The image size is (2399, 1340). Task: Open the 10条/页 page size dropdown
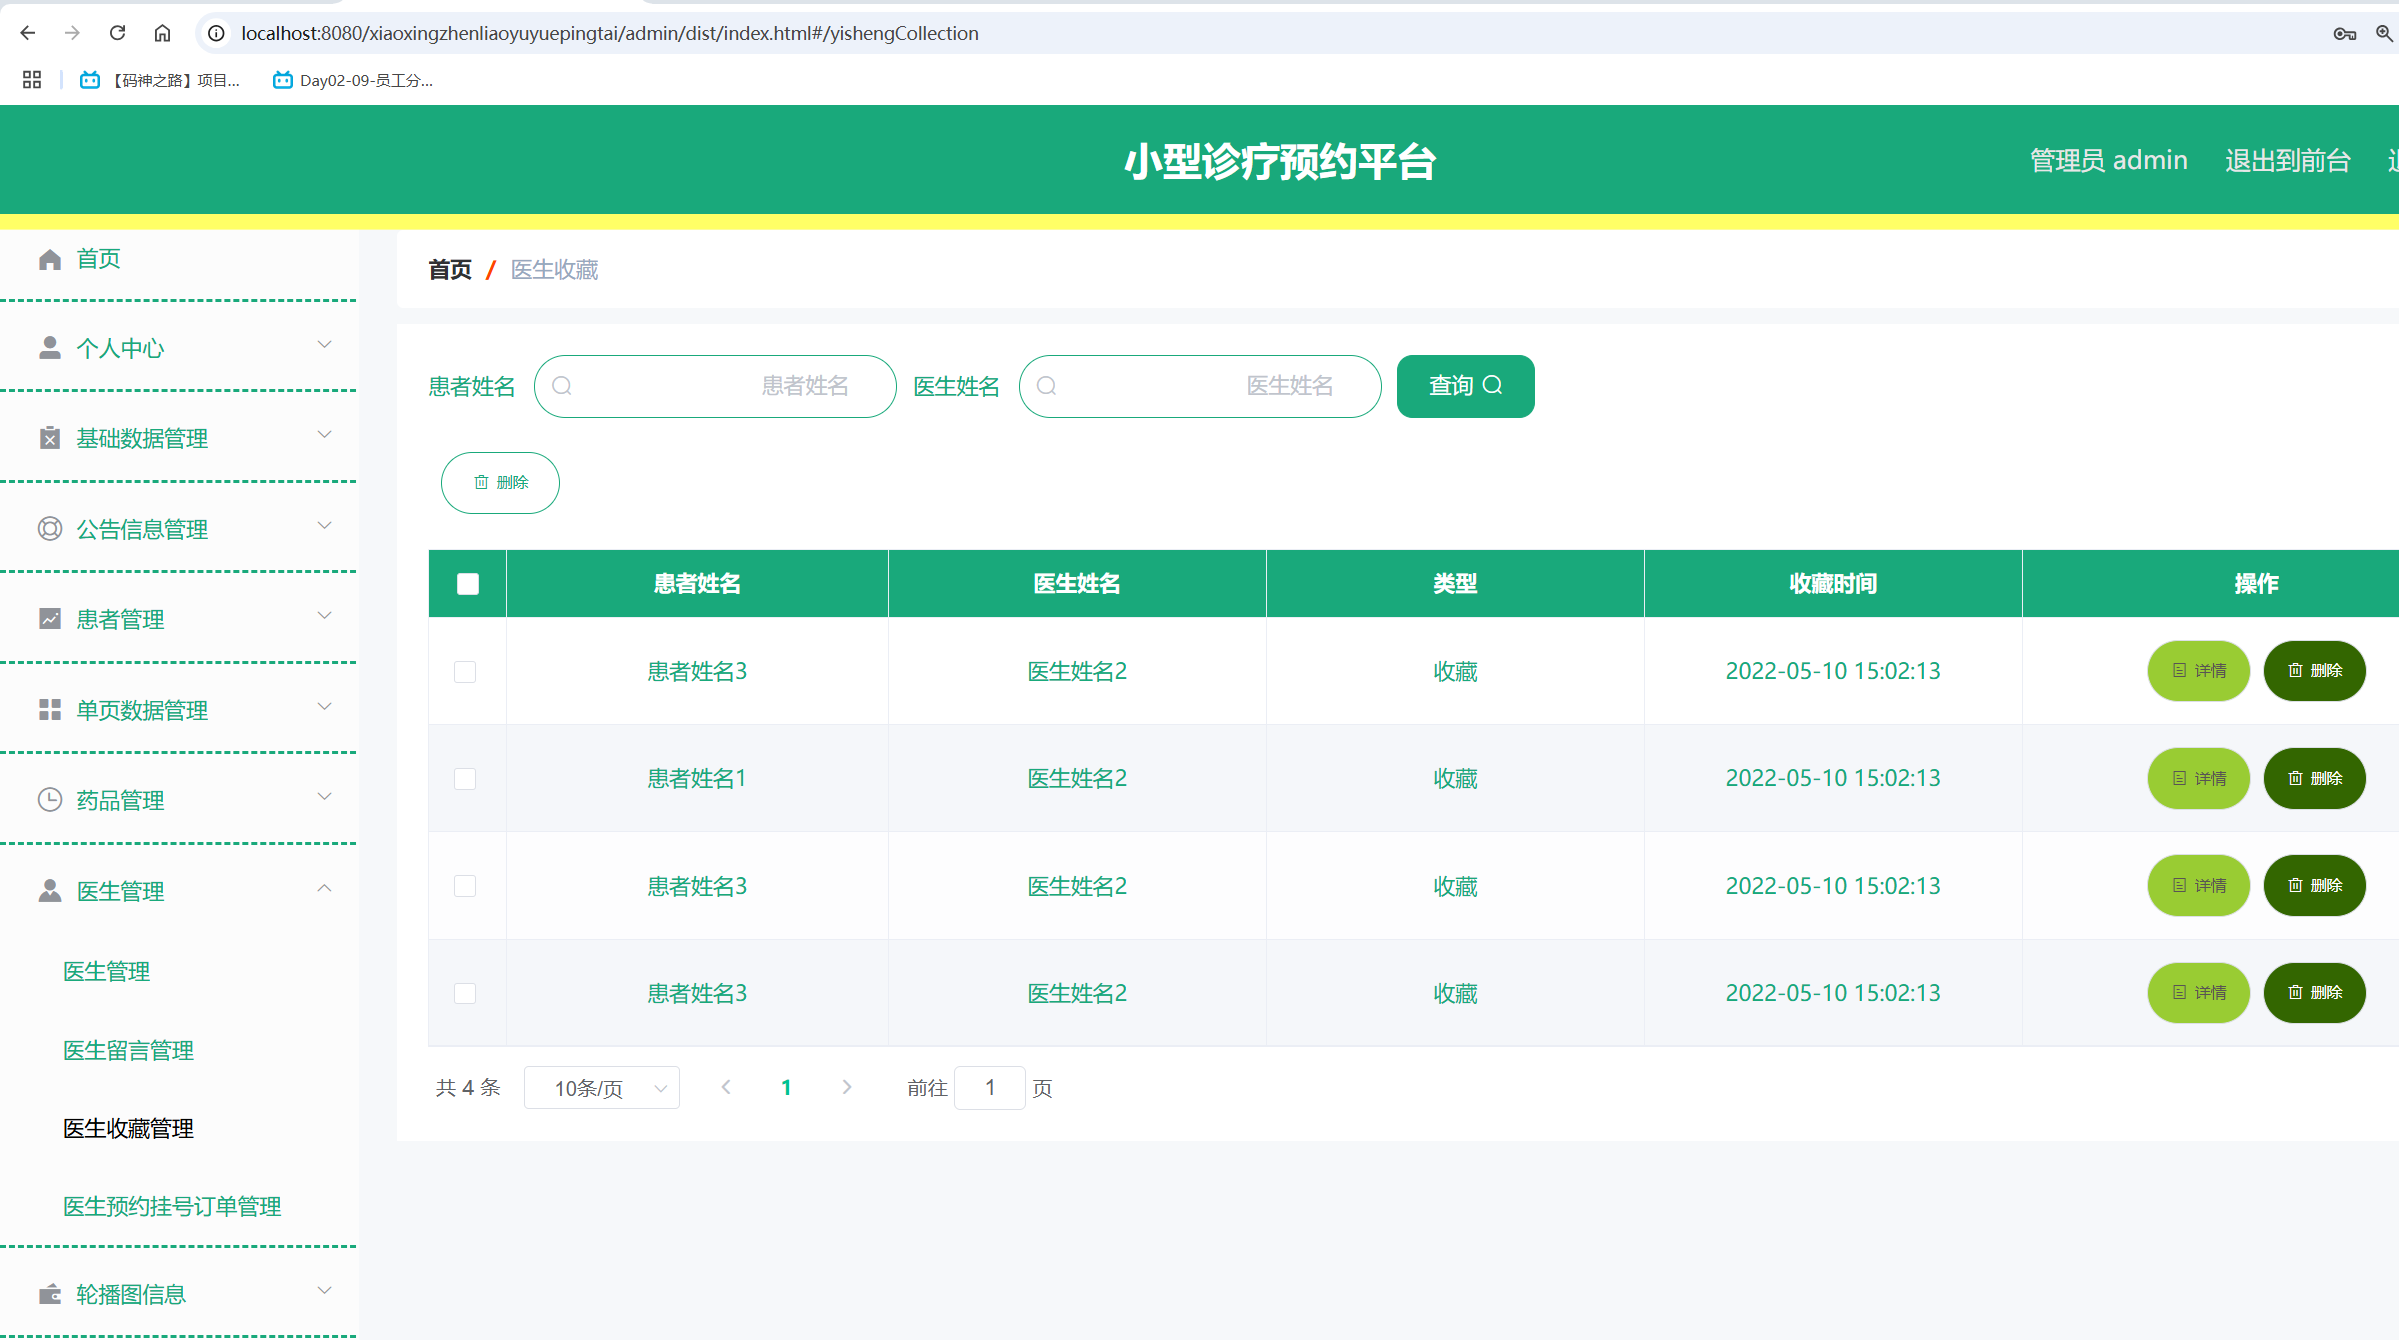(x=602, y=1088)
